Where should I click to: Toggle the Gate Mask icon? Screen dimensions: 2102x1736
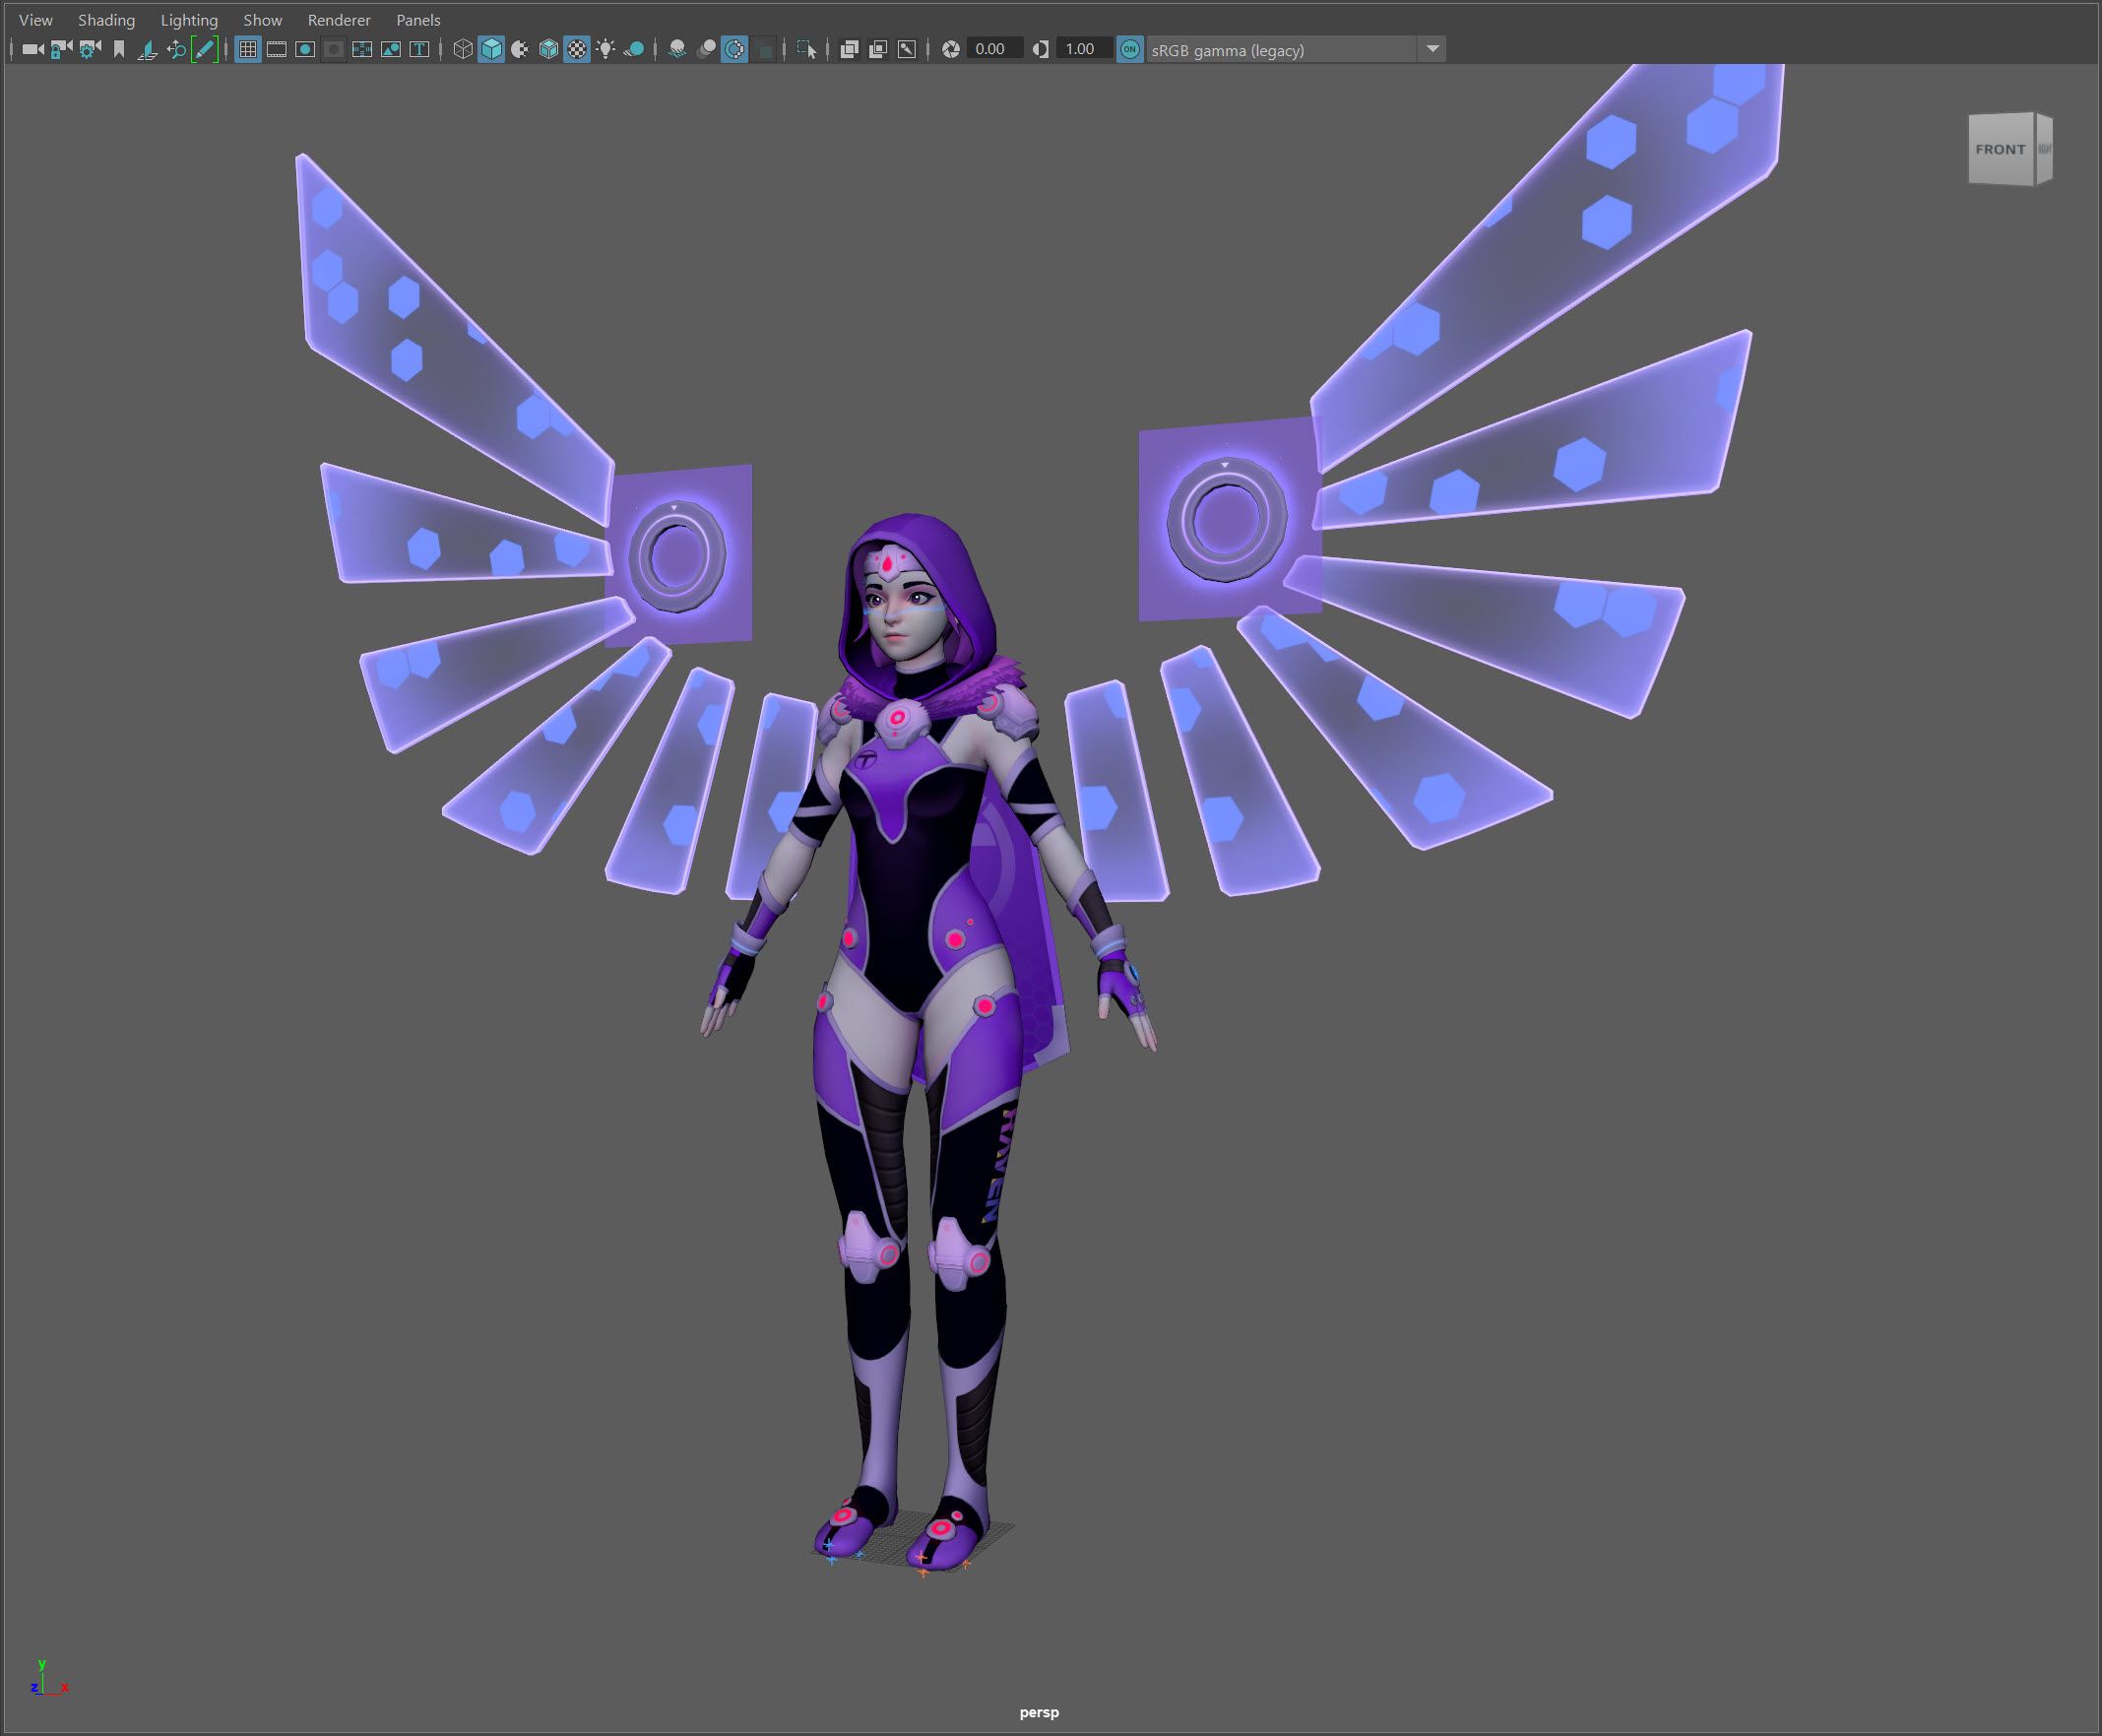[x=334, y=49]
